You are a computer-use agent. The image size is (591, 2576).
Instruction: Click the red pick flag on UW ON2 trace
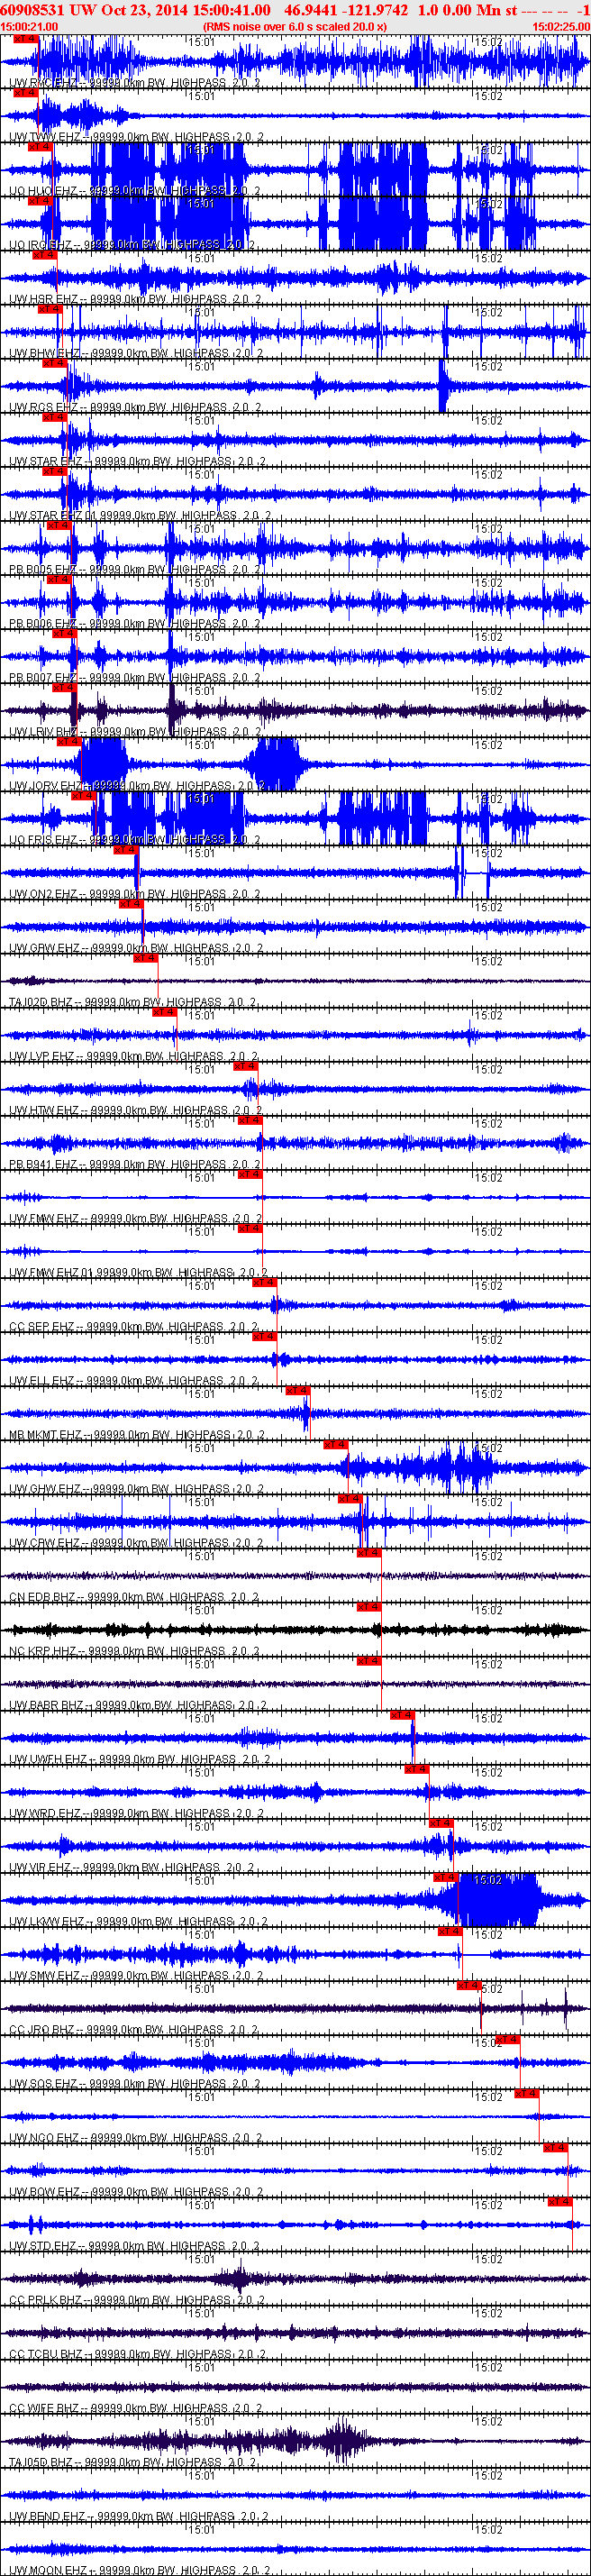[126, 850]
